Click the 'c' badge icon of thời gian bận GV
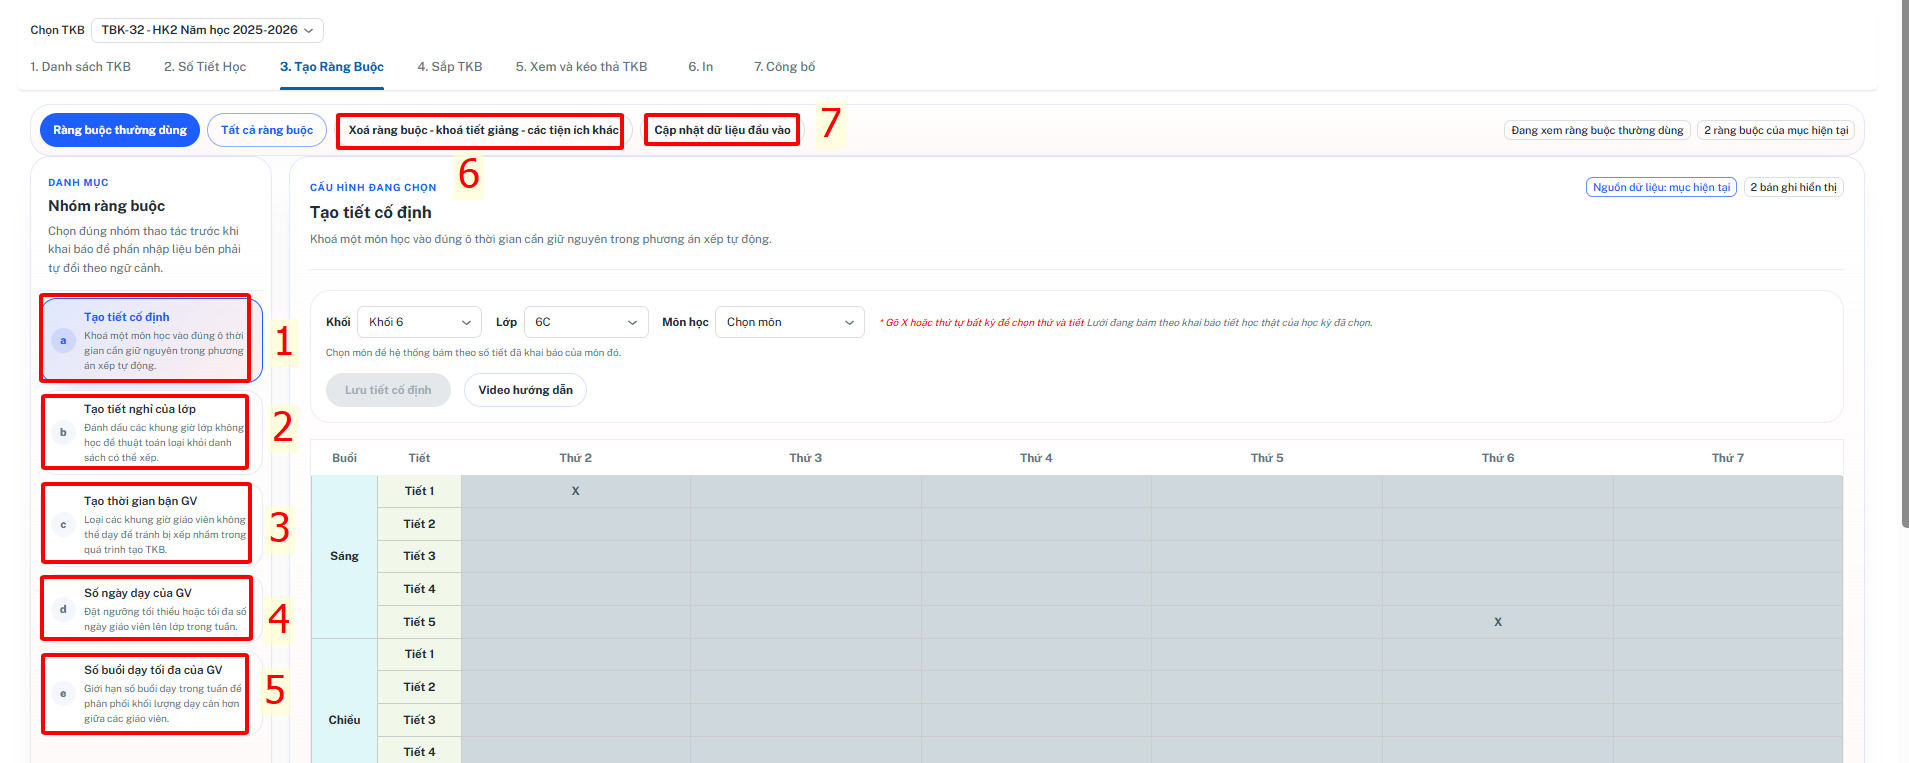The height and width of the screenshot is (763, 1909). pyautogui.click(x=63, y=525)
